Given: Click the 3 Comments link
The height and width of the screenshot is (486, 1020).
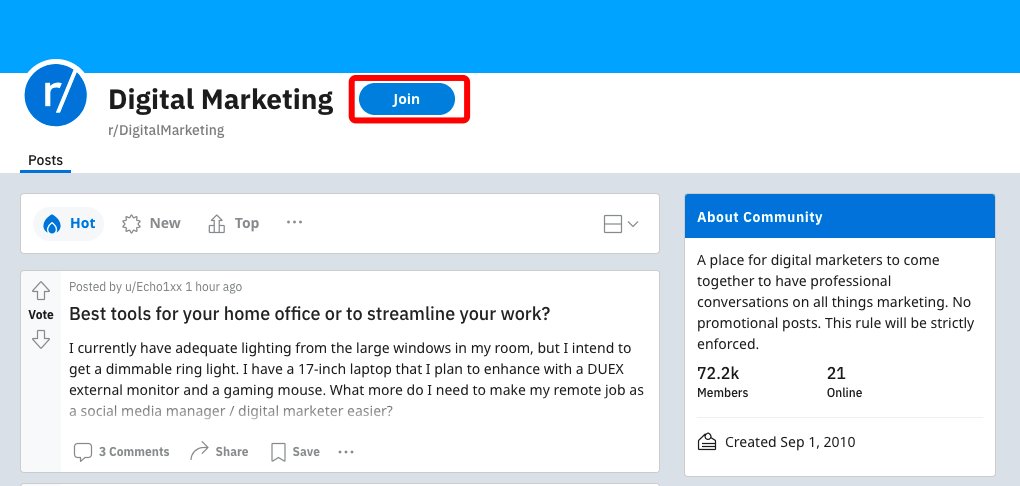Looking at the screenshot, I should point(134,452).
